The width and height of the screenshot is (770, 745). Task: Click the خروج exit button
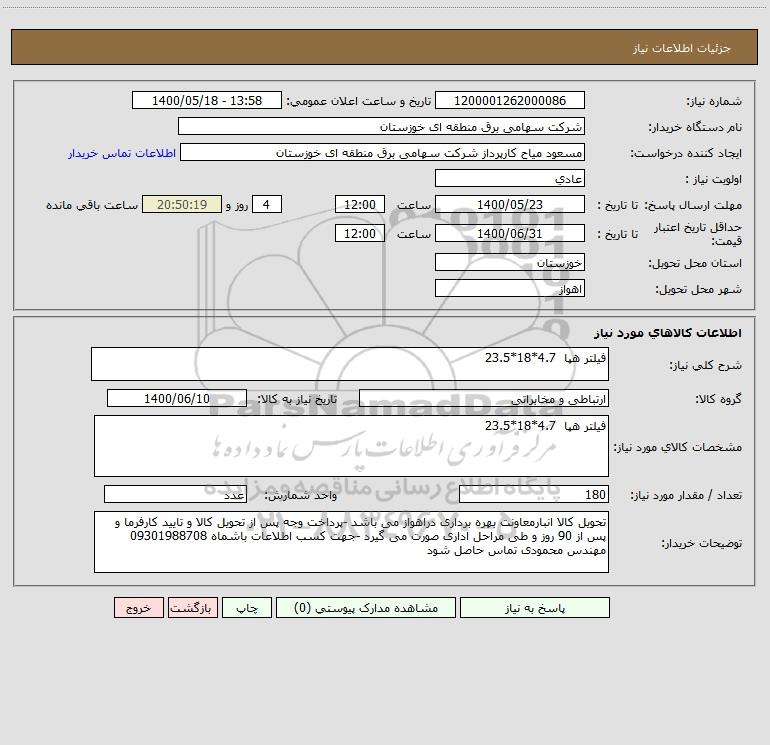[138, 608]
